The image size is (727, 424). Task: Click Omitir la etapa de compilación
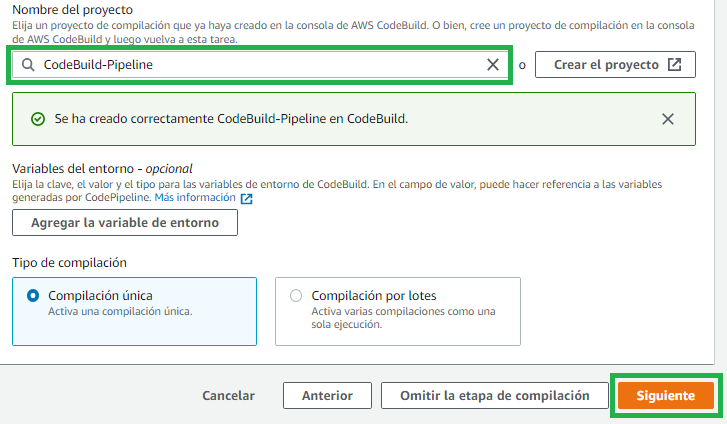pos(495,395)
